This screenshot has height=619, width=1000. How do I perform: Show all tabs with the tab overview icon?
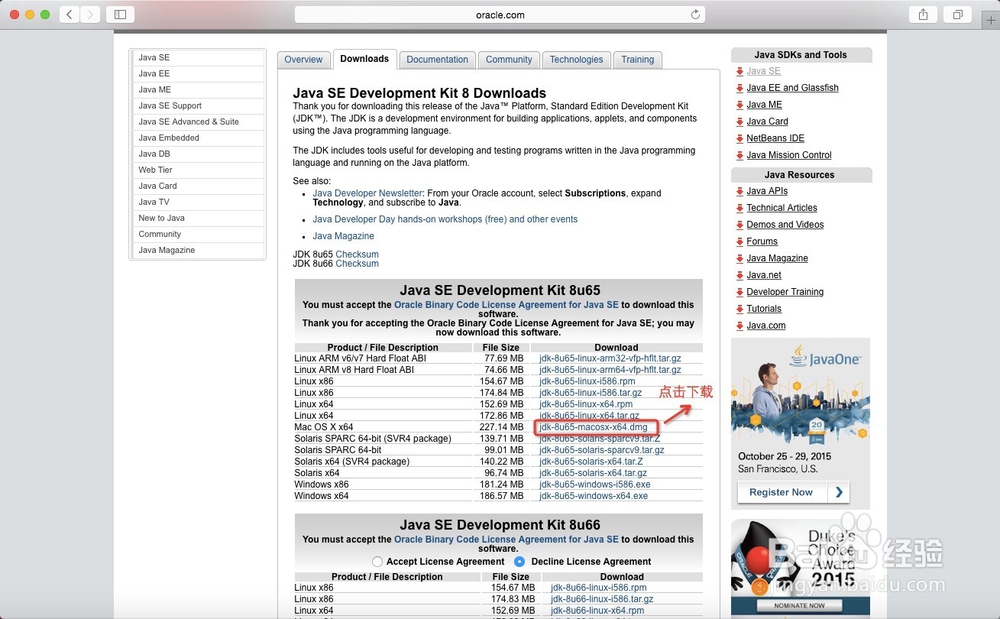[x=957, y=14]
